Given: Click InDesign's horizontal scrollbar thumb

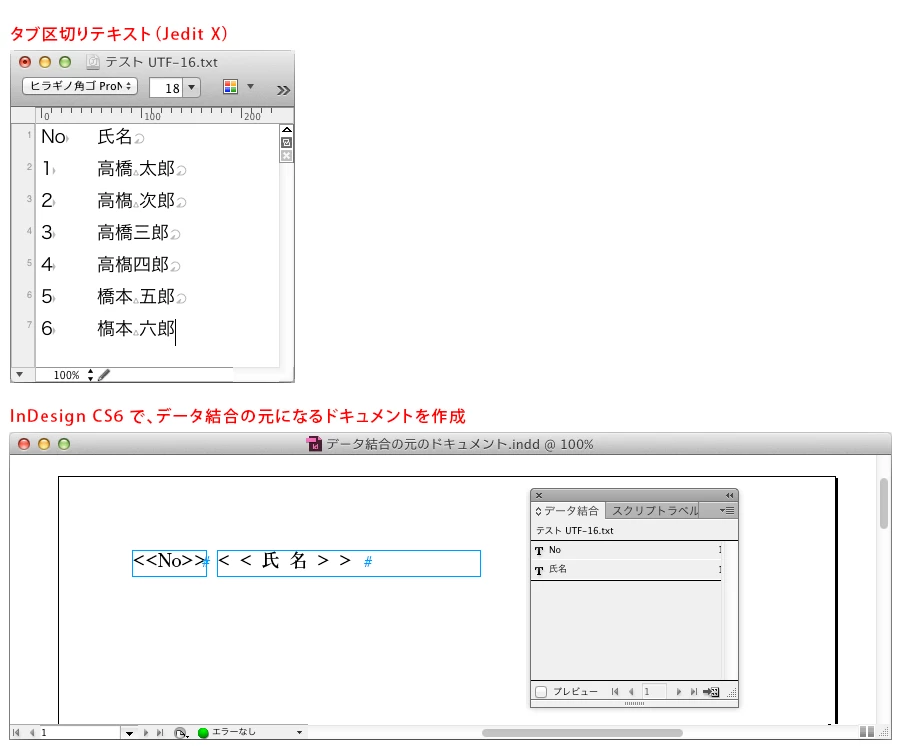Looking at the screenshot, I should (582, 733).
